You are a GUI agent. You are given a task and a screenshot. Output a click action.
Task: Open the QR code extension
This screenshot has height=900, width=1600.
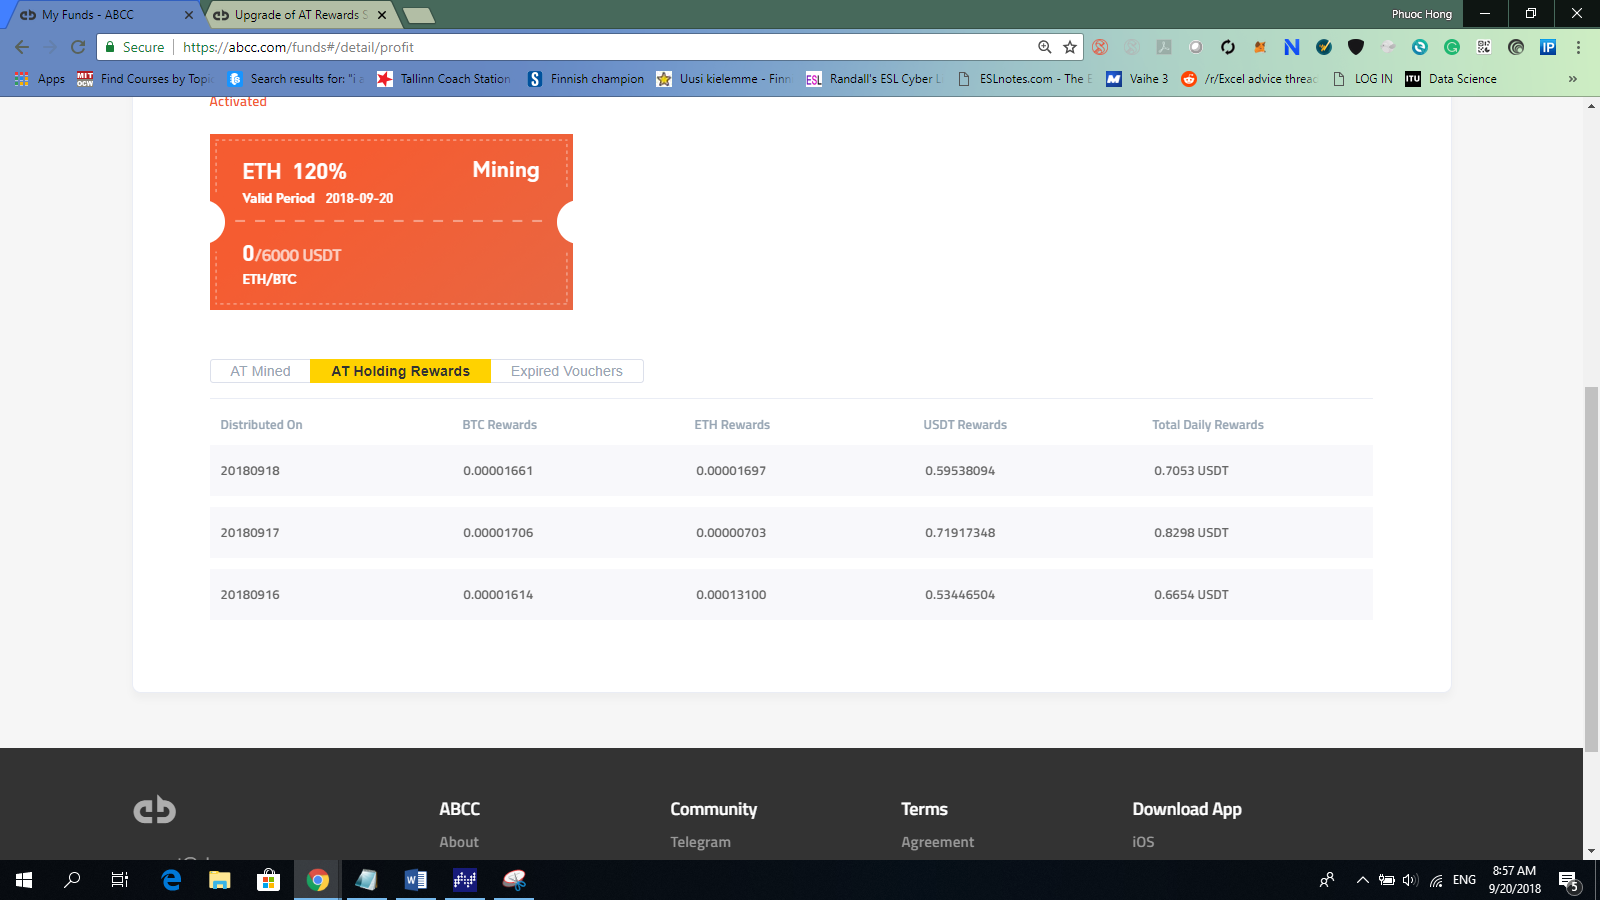(x=1484, y=47)
